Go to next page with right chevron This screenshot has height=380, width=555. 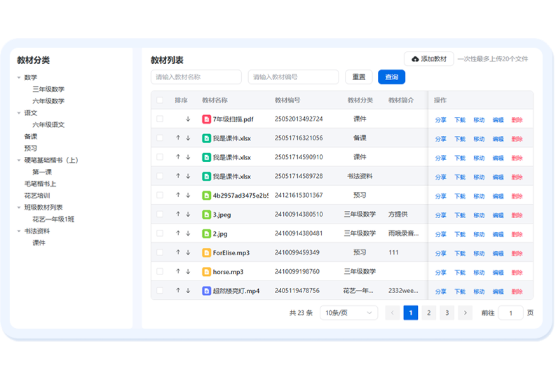465,313
